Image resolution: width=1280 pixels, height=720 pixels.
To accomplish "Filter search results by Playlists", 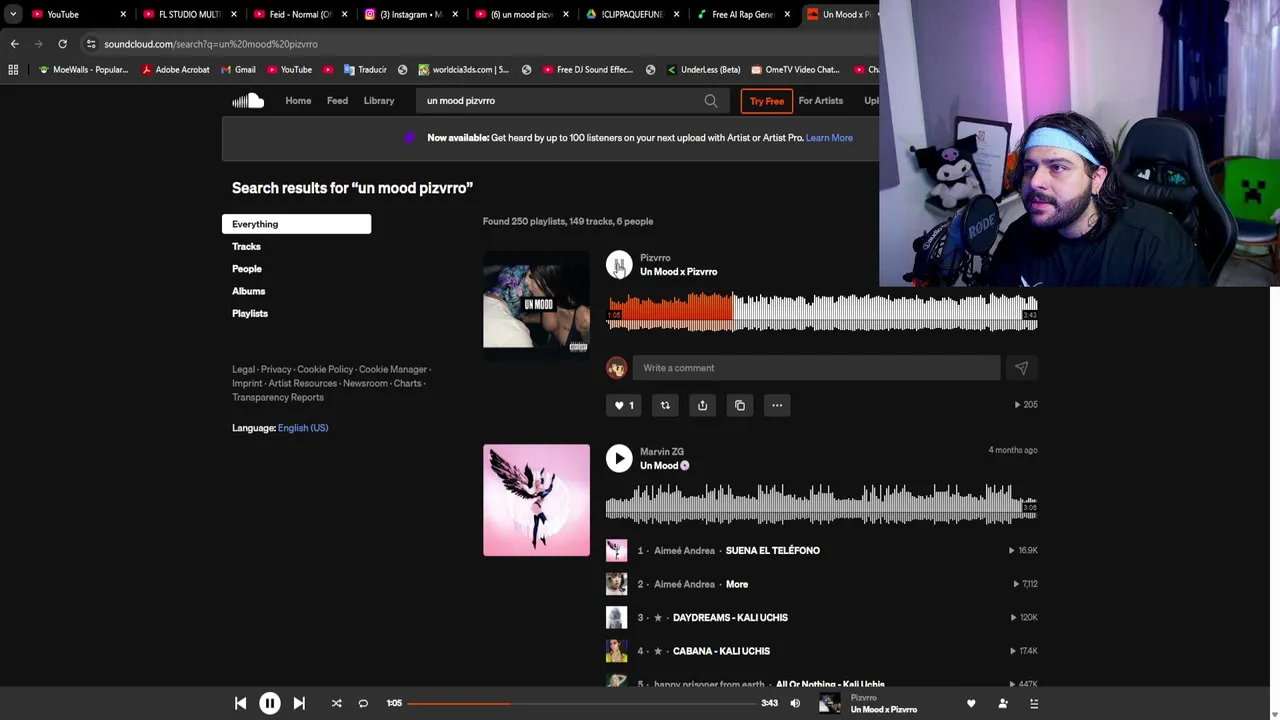I will click(250, 313).
